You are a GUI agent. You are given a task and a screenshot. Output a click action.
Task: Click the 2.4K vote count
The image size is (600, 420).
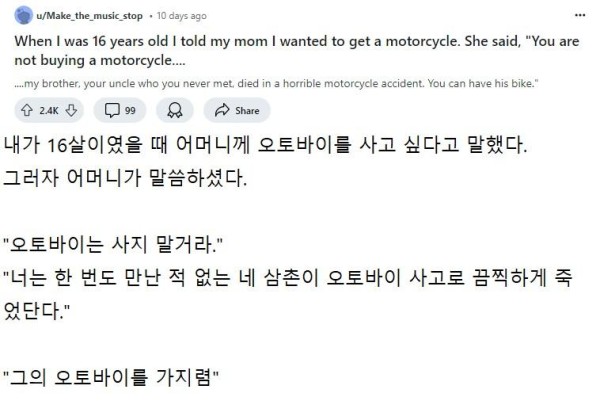coord(49,111)
